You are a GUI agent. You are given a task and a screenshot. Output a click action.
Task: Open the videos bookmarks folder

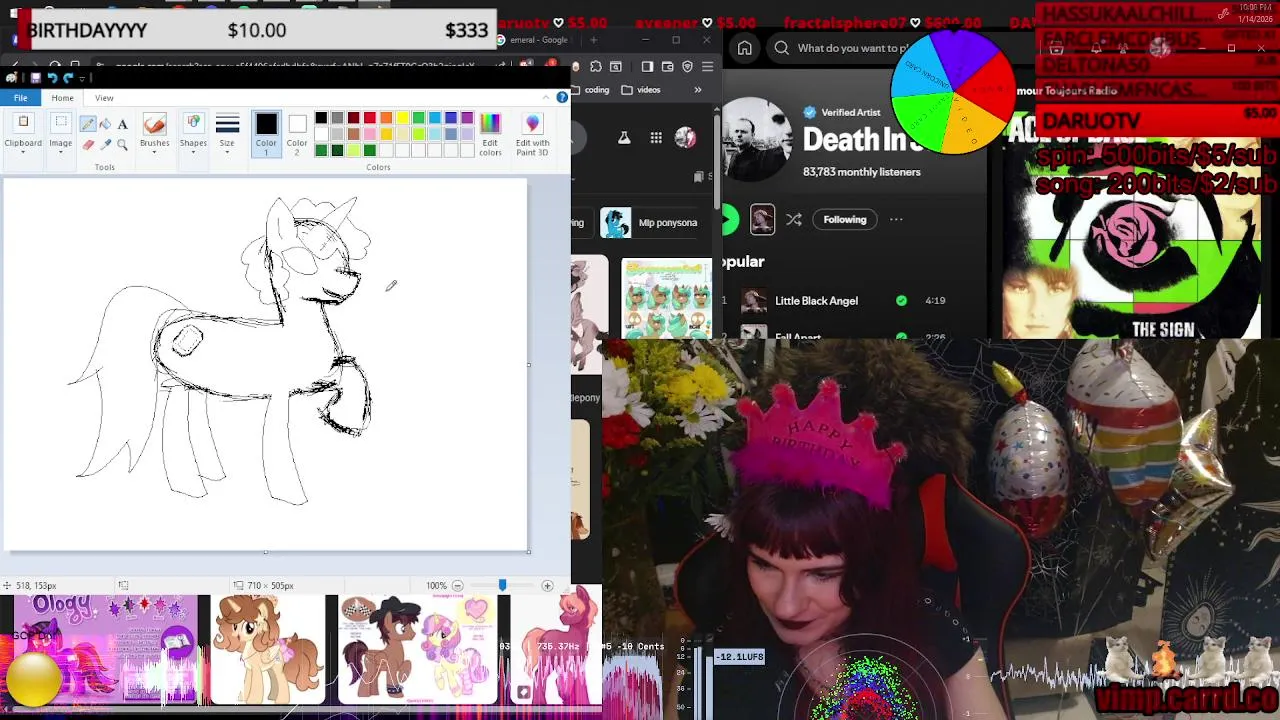pos(641,89)
